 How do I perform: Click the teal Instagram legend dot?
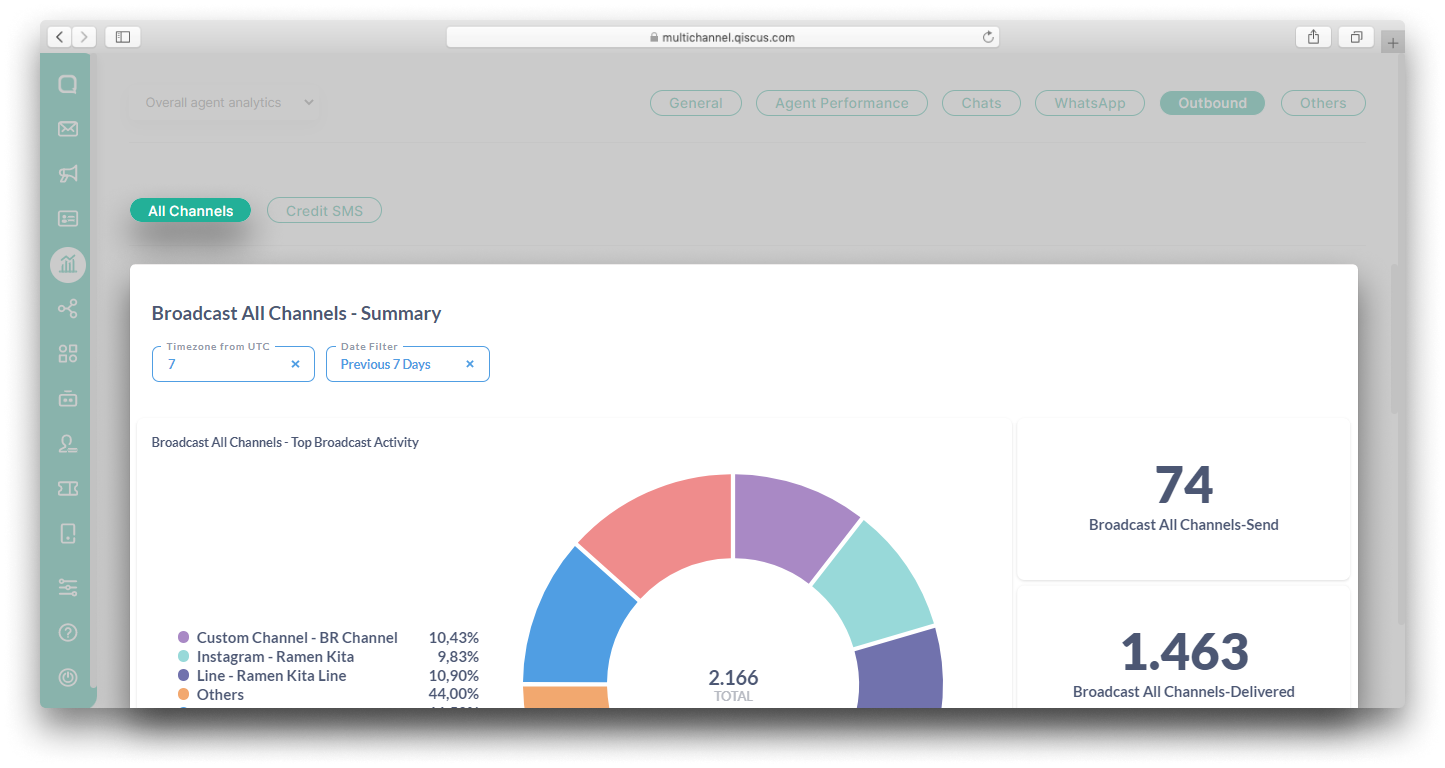tap(183, 656)
